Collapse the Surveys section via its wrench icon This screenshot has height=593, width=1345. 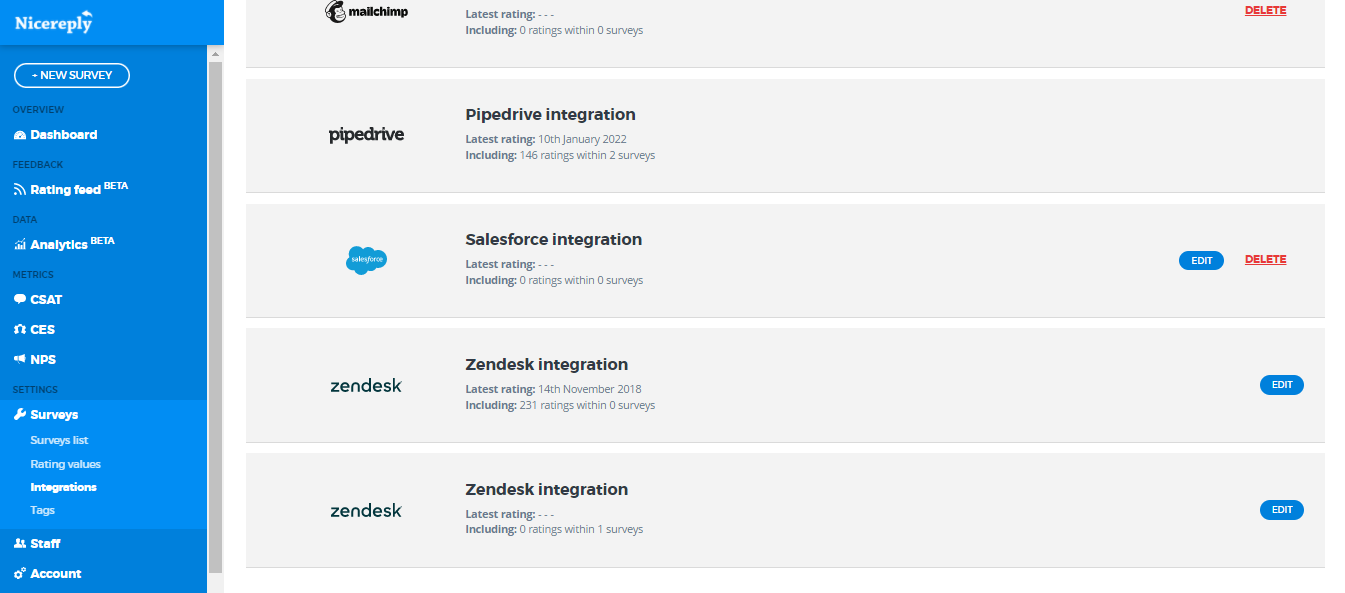click(20, 414)
